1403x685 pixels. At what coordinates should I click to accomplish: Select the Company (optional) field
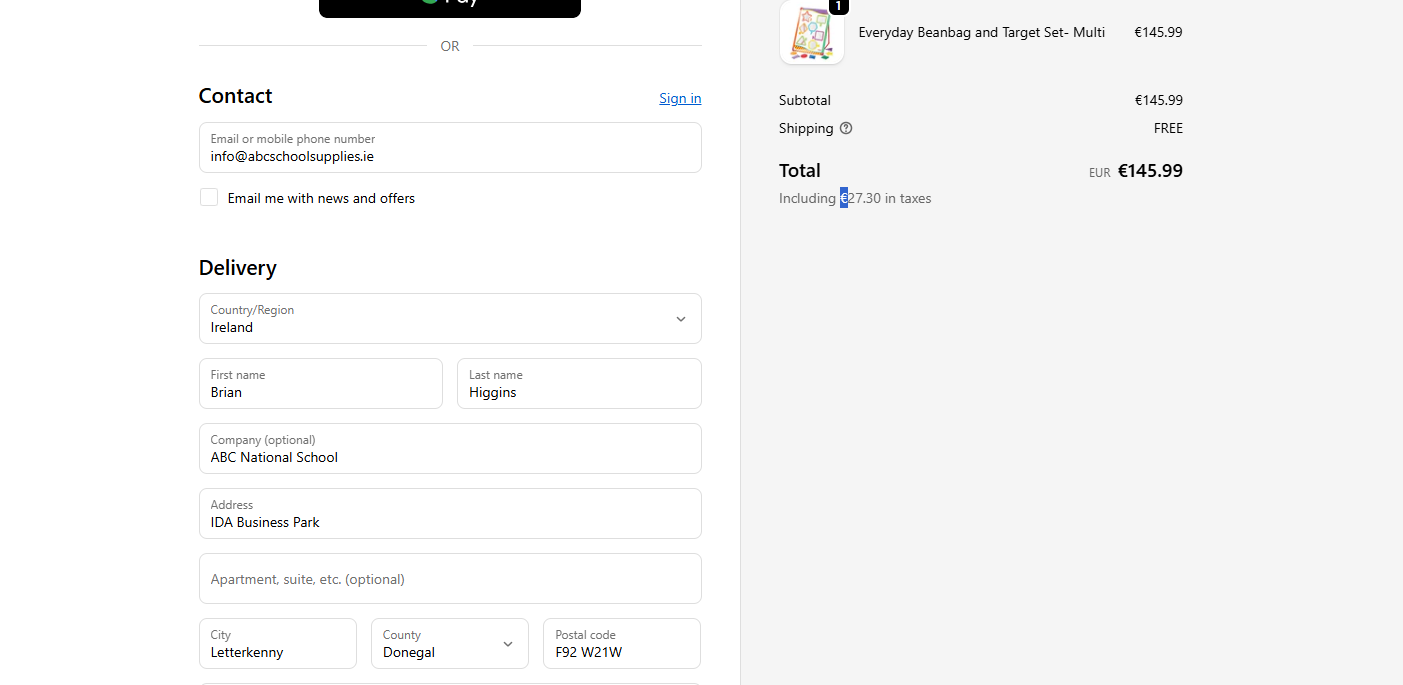click(450, 449)
